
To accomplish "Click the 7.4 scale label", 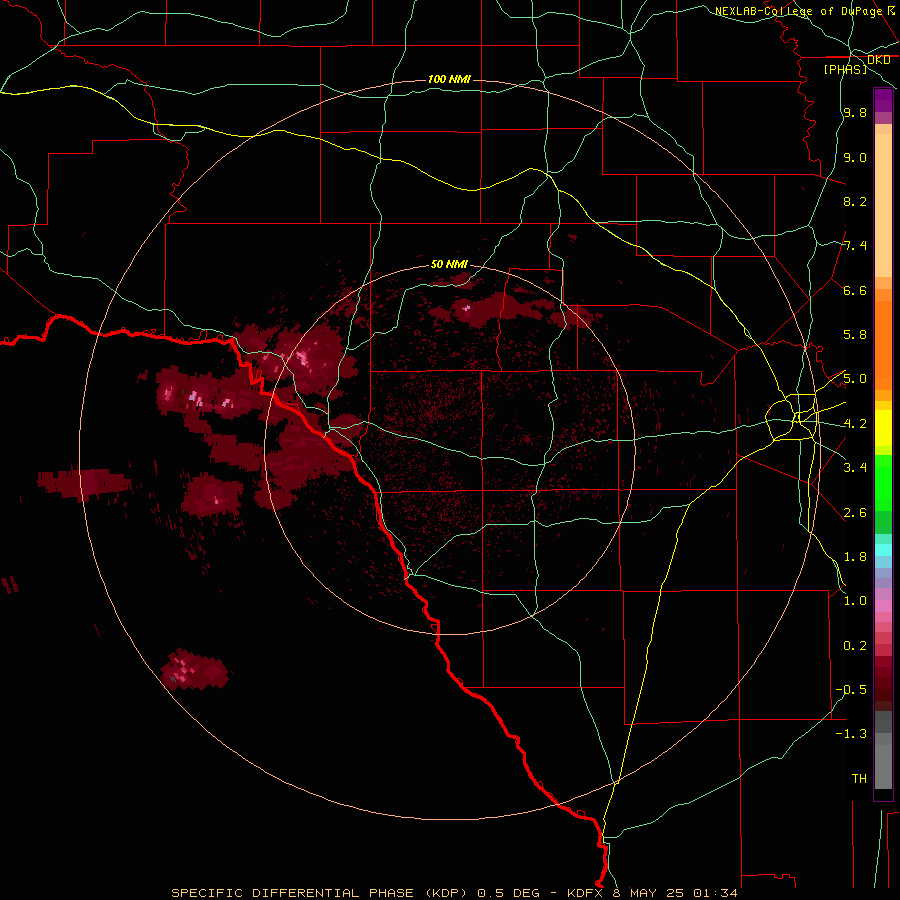I will tap(855, 246).
